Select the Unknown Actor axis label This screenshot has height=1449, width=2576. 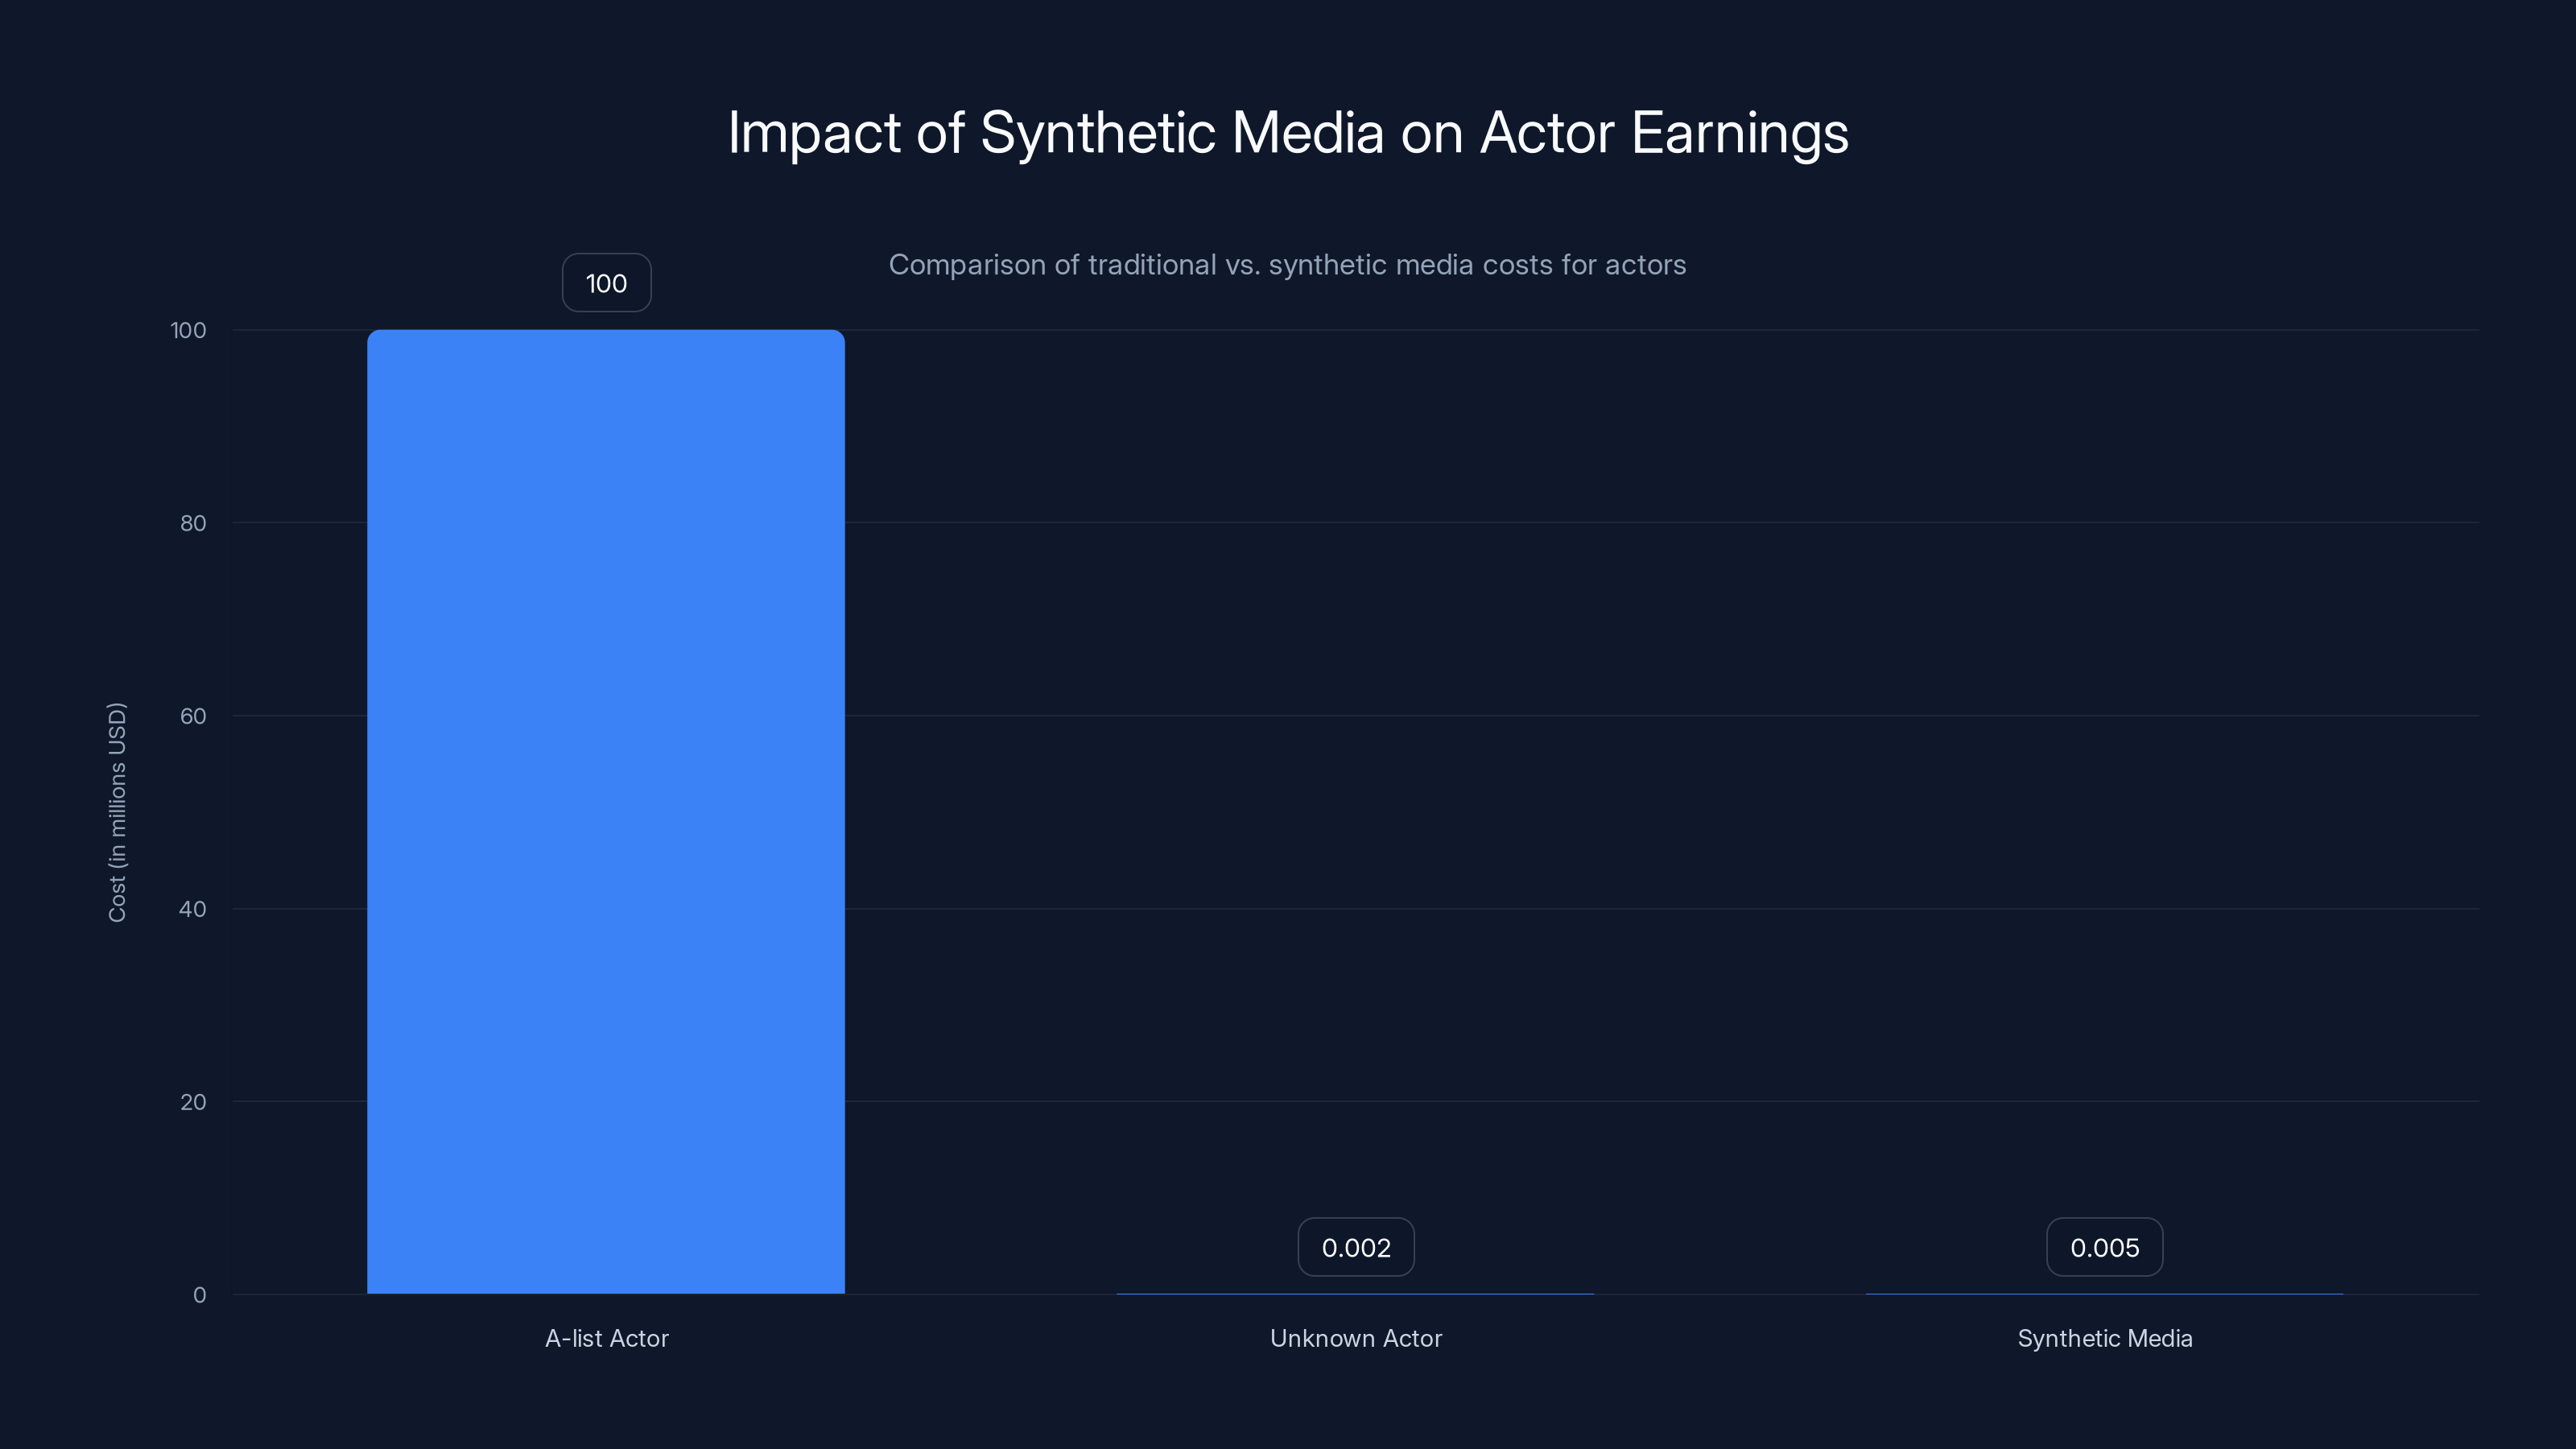1356,1338
